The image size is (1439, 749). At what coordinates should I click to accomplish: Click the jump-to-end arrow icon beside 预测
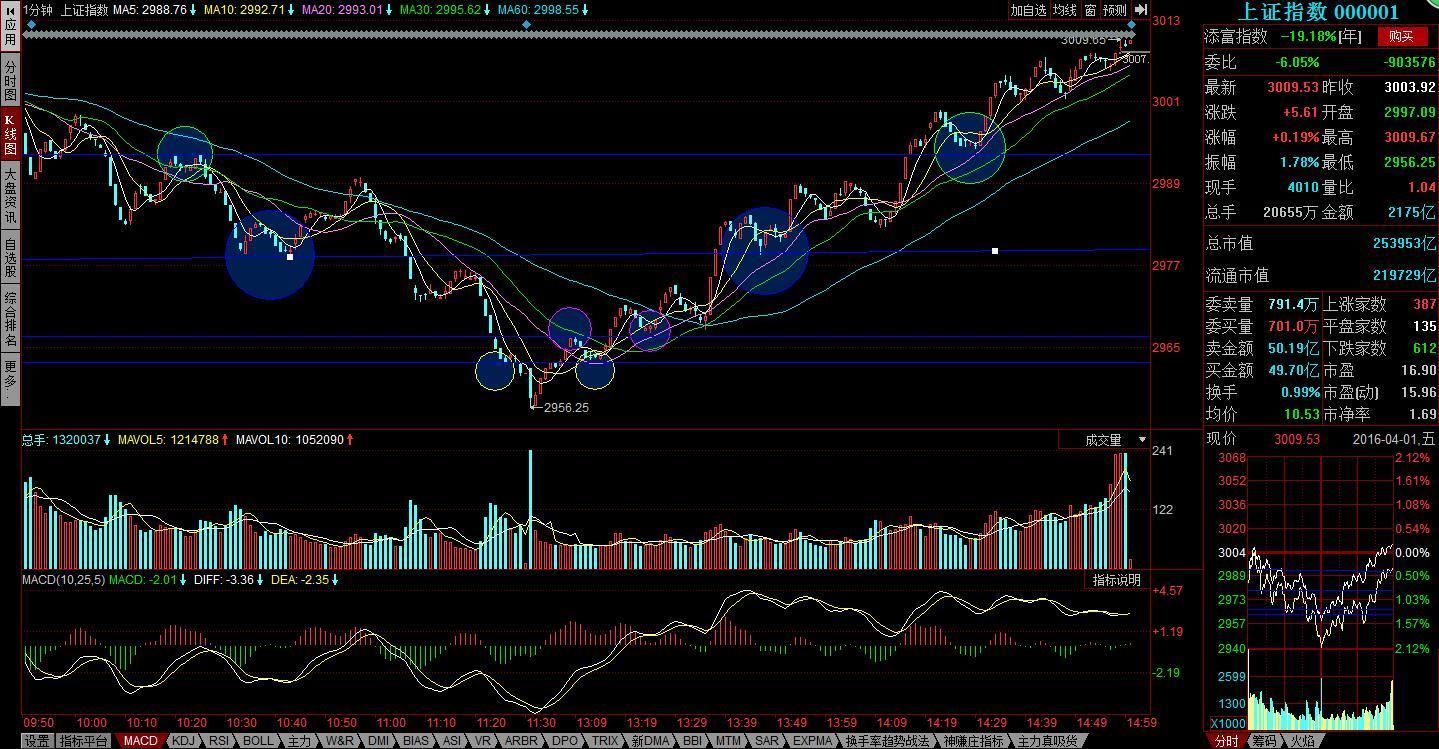coord(1140,10)
